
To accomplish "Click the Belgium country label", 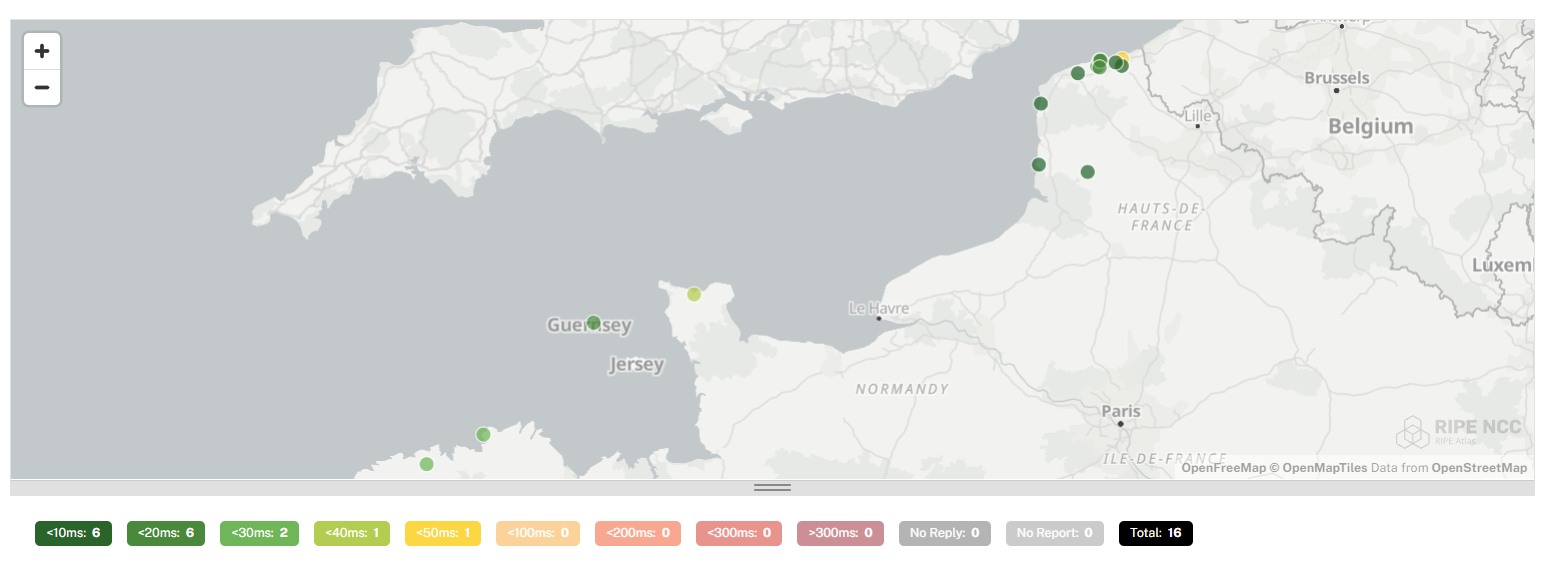I will [x=1370, y=127].
